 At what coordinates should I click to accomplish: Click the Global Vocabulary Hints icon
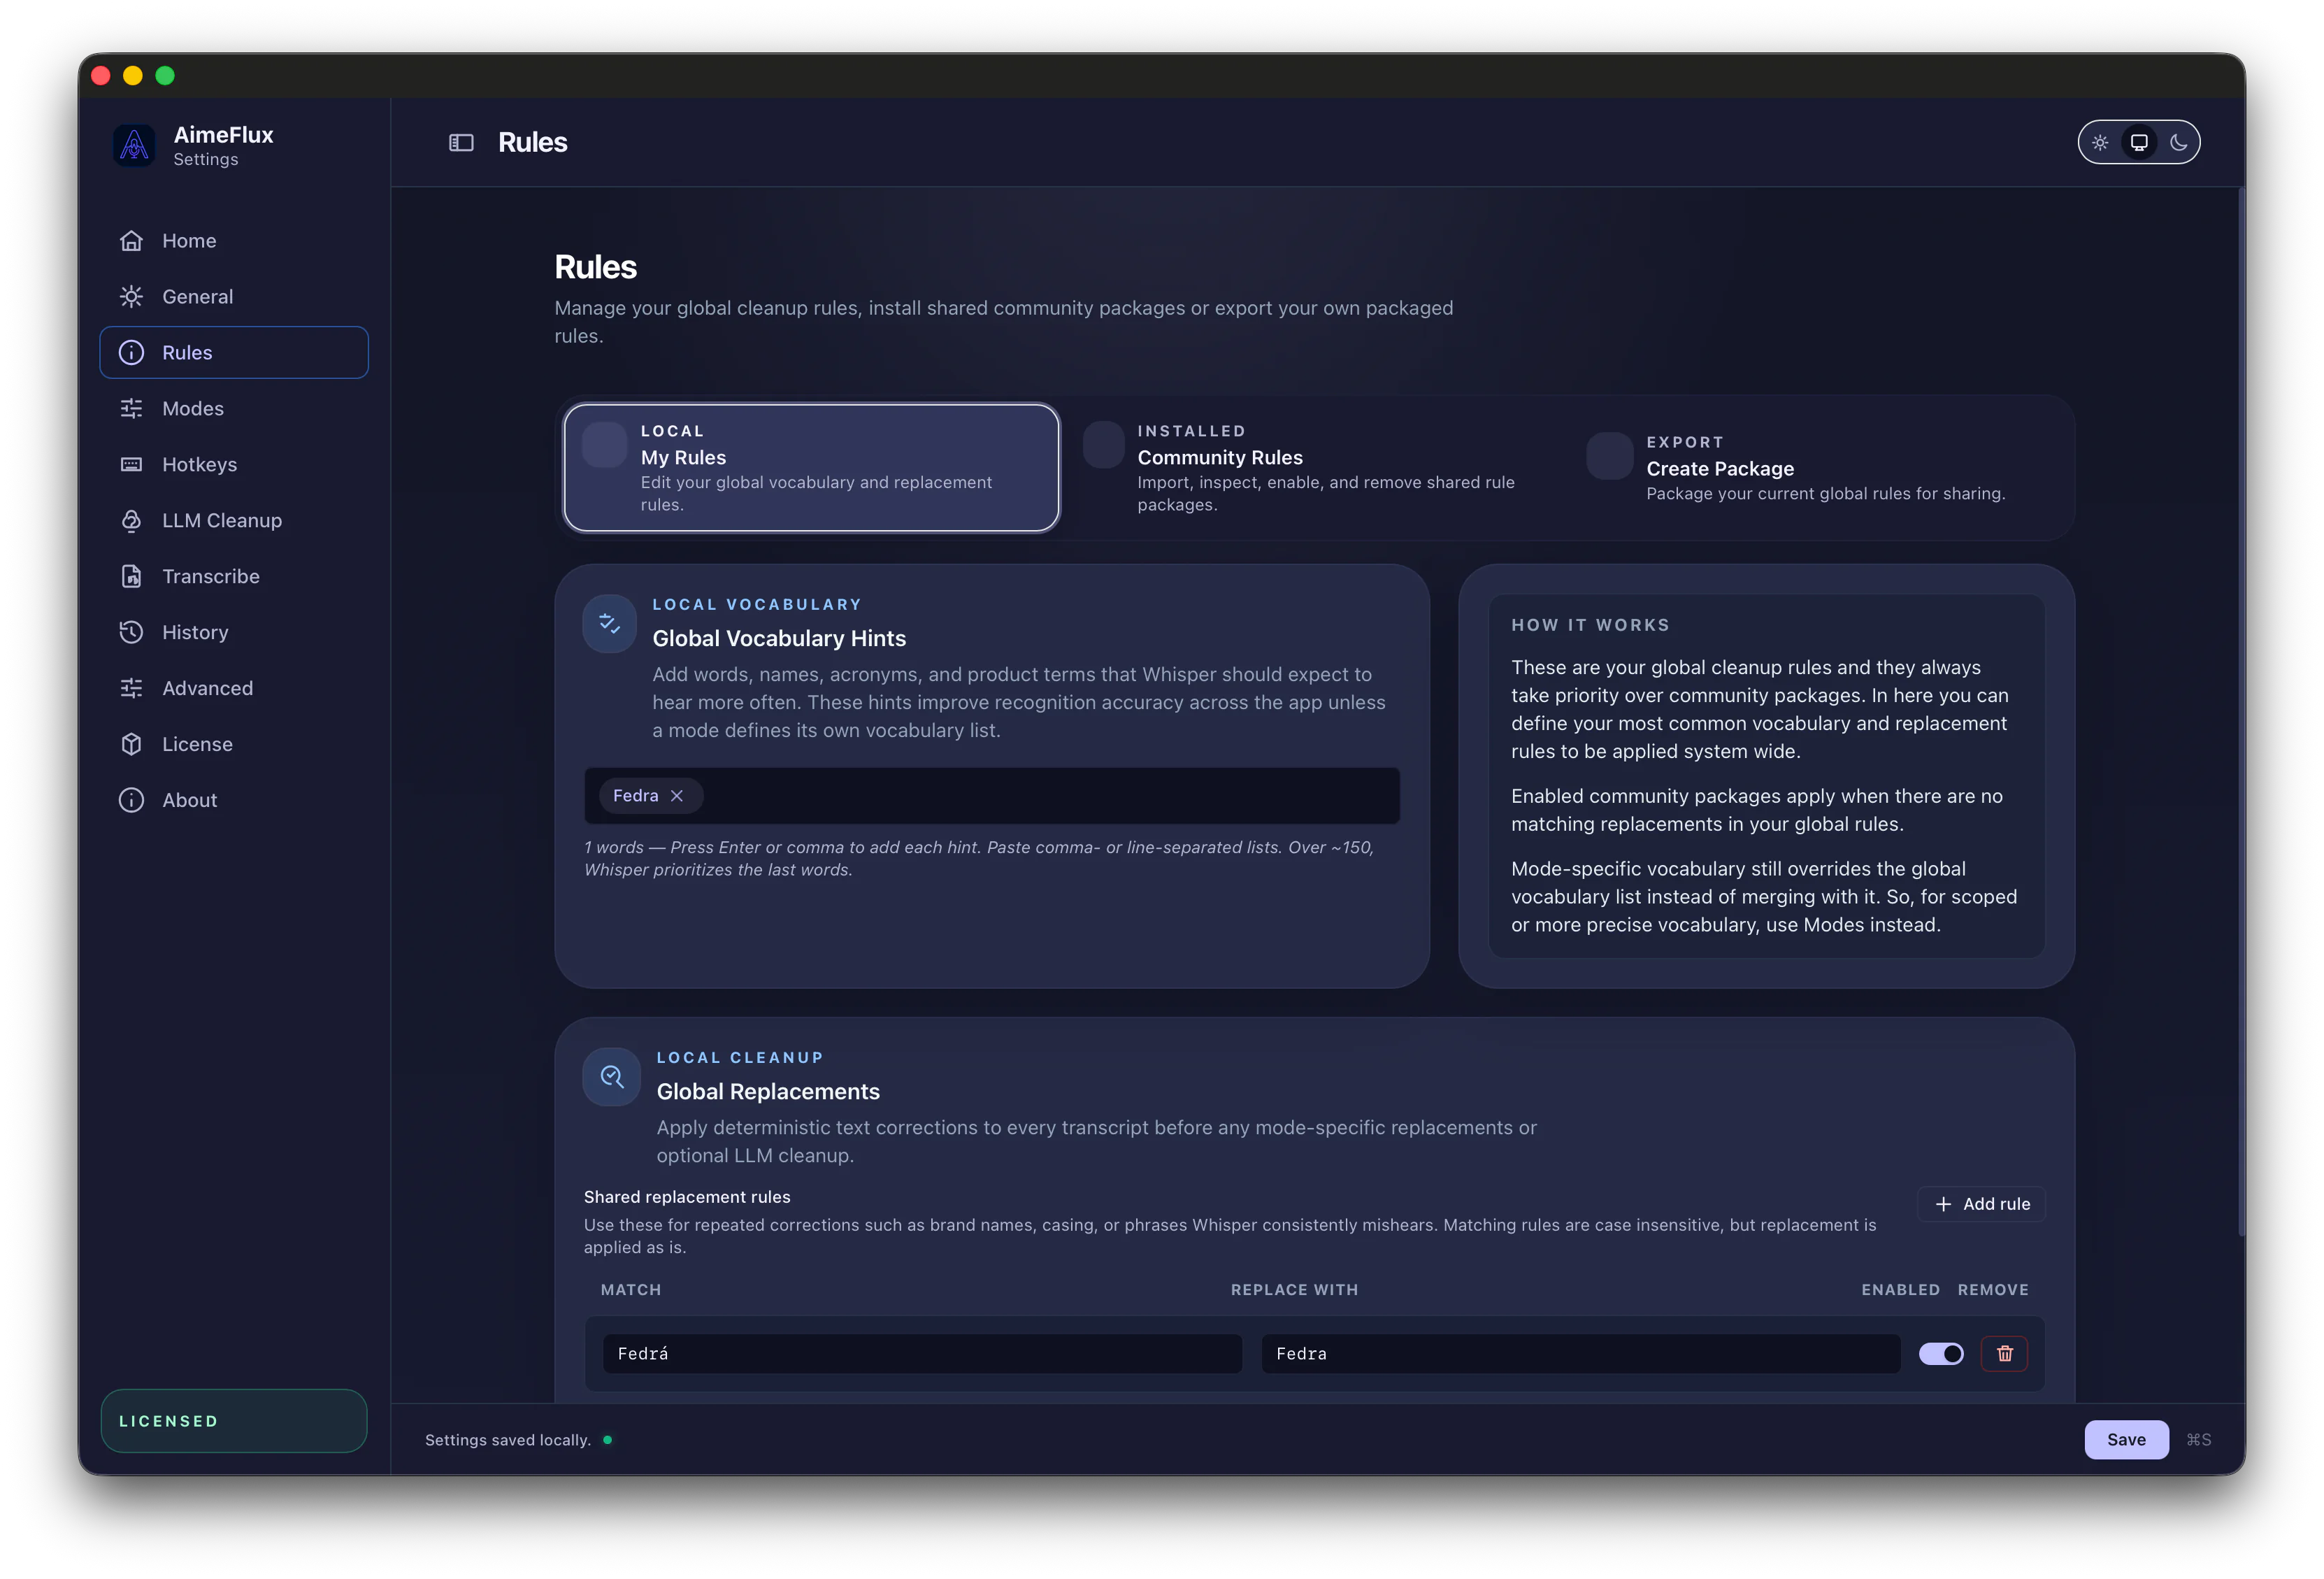coord(610,624)
